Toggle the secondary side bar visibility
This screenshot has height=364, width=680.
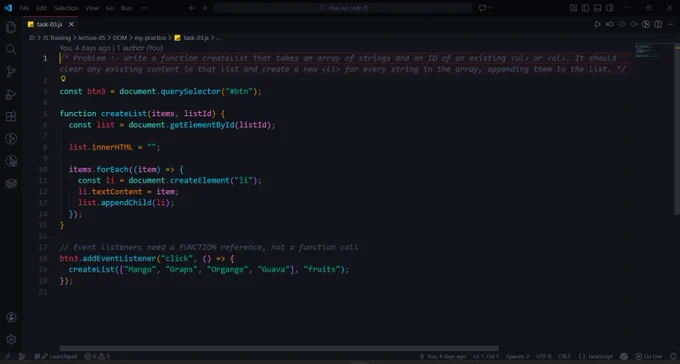(x=610, y=8)
